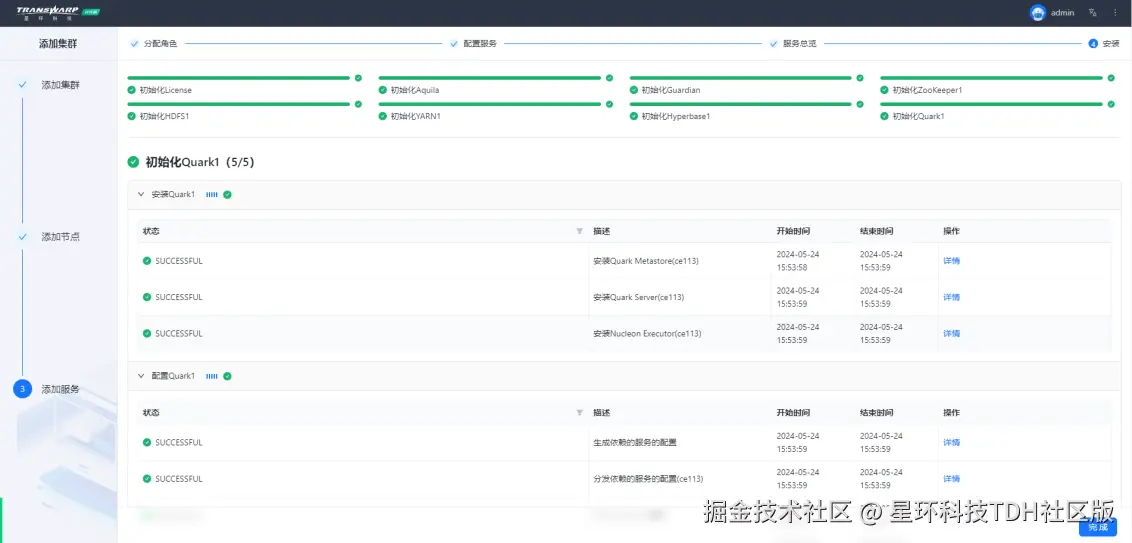Open the admin user avatar
1132x543 pixels.
tap(1038, 13)
